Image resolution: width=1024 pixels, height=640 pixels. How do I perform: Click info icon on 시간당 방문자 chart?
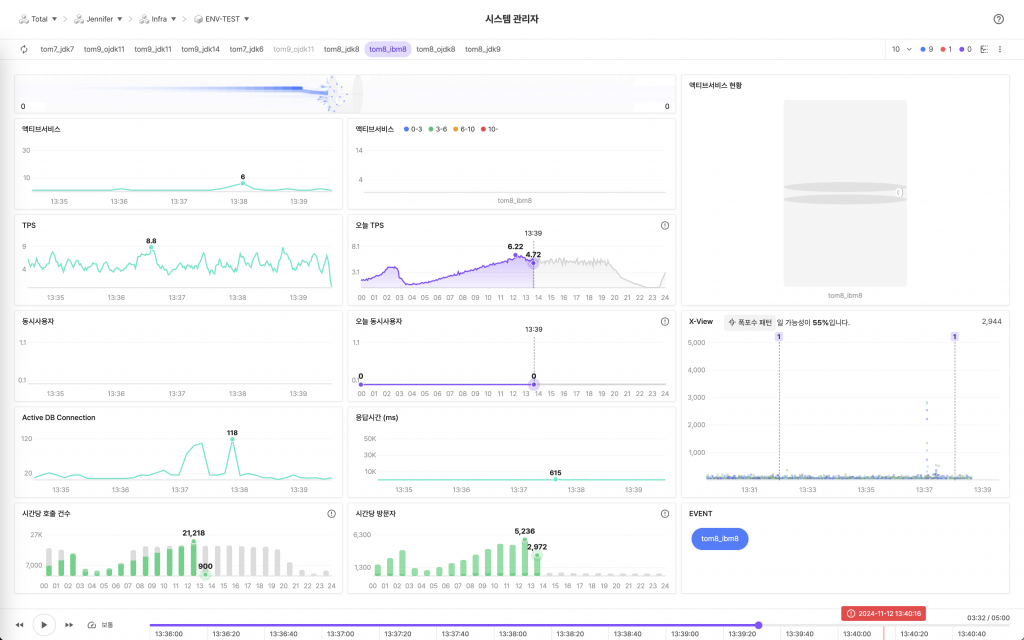(x=665, y=514)
